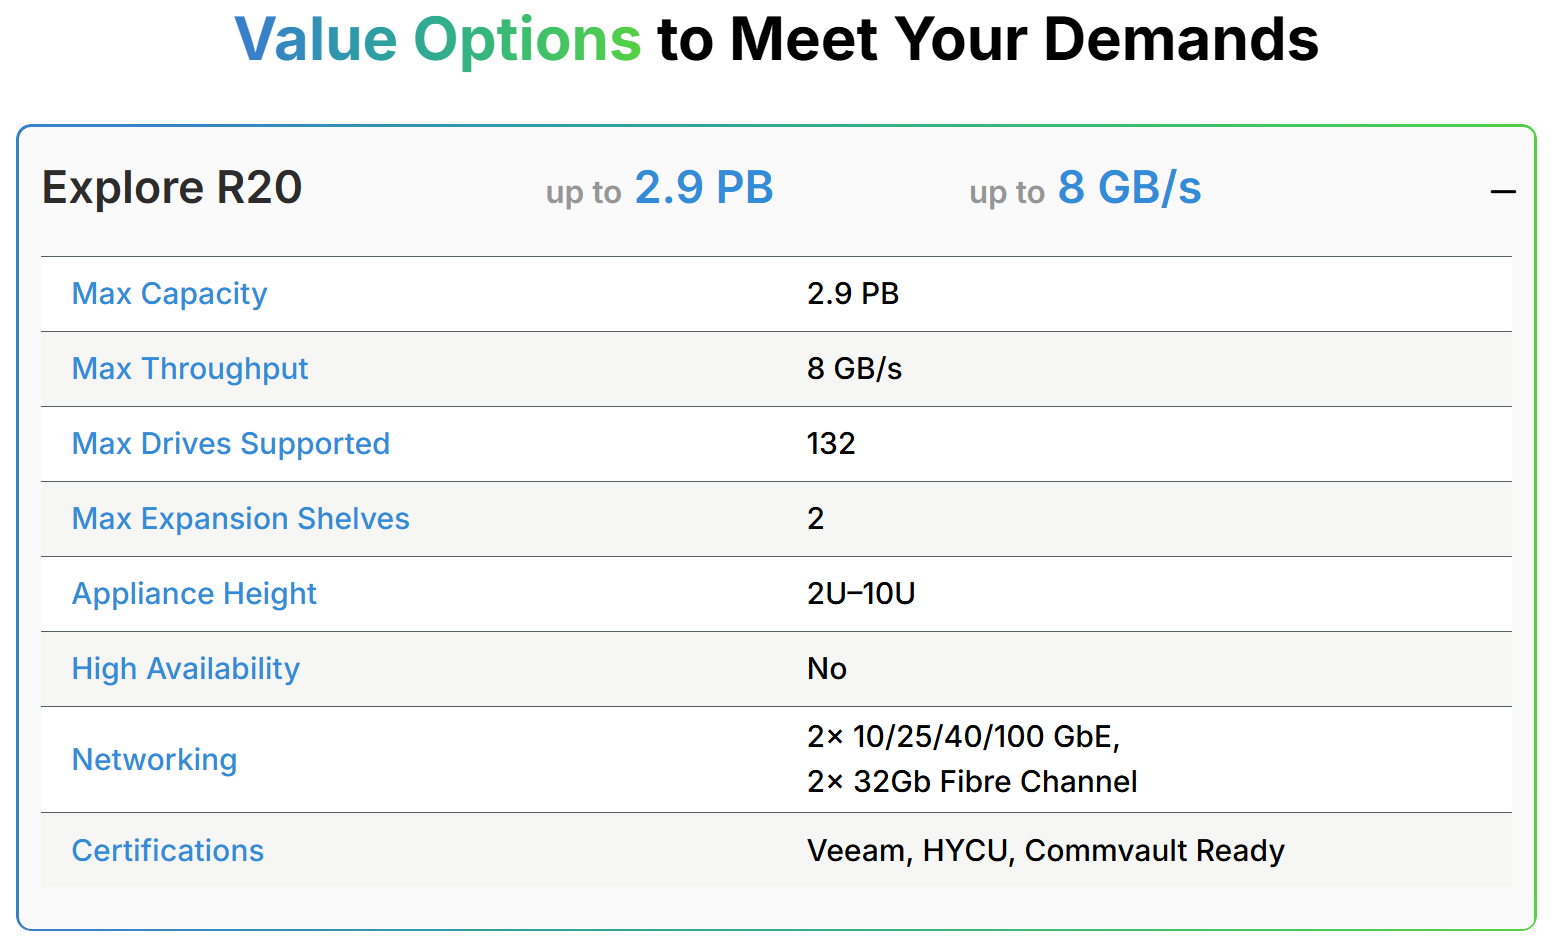Select the 132 drives value
Screen dimensions: 1559x944
tap(831, 444)
